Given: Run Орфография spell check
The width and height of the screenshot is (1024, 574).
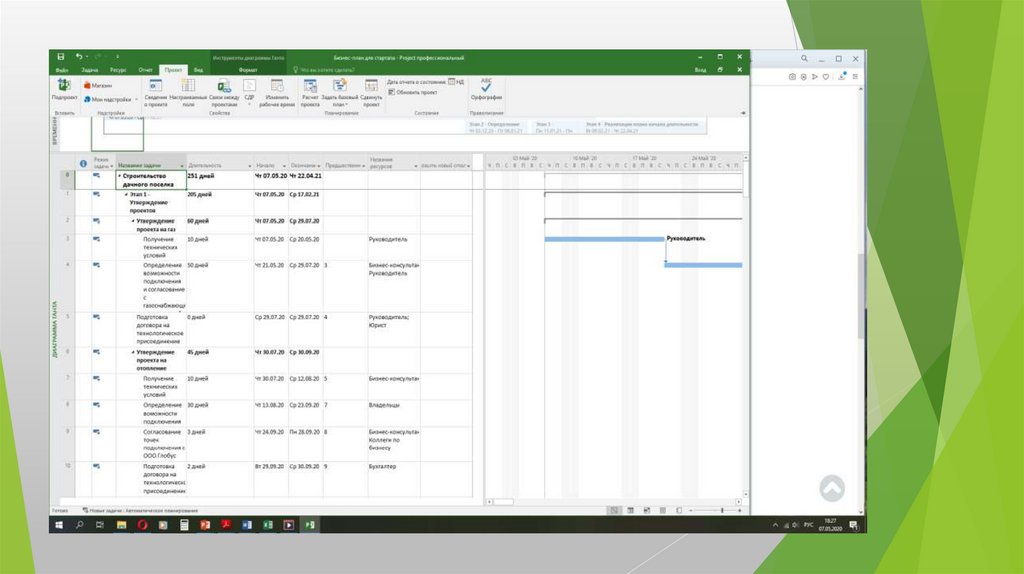Looking at the screenshot, I should coord(486,88).
